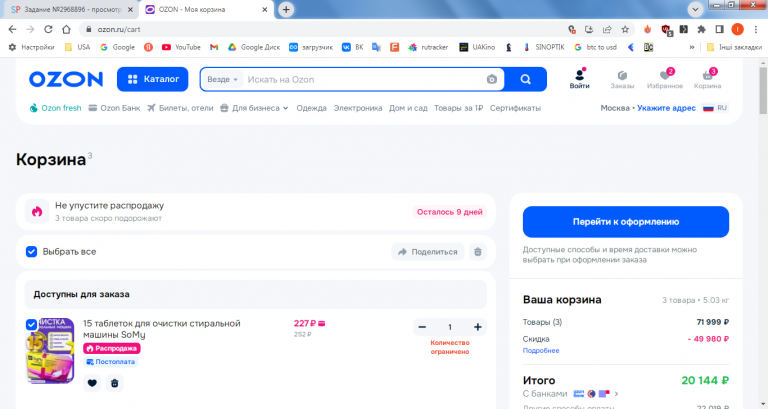Click the Укажите адрес link
Image resolution: width=768 pixels, height=409 pixels.
click(x=666, y=108)
